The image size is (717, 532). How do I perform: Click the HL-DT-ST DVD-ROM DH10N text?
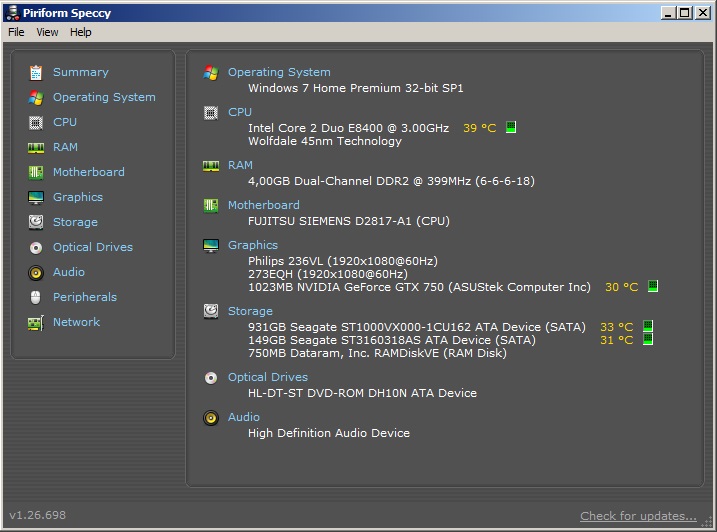[363, 393]
